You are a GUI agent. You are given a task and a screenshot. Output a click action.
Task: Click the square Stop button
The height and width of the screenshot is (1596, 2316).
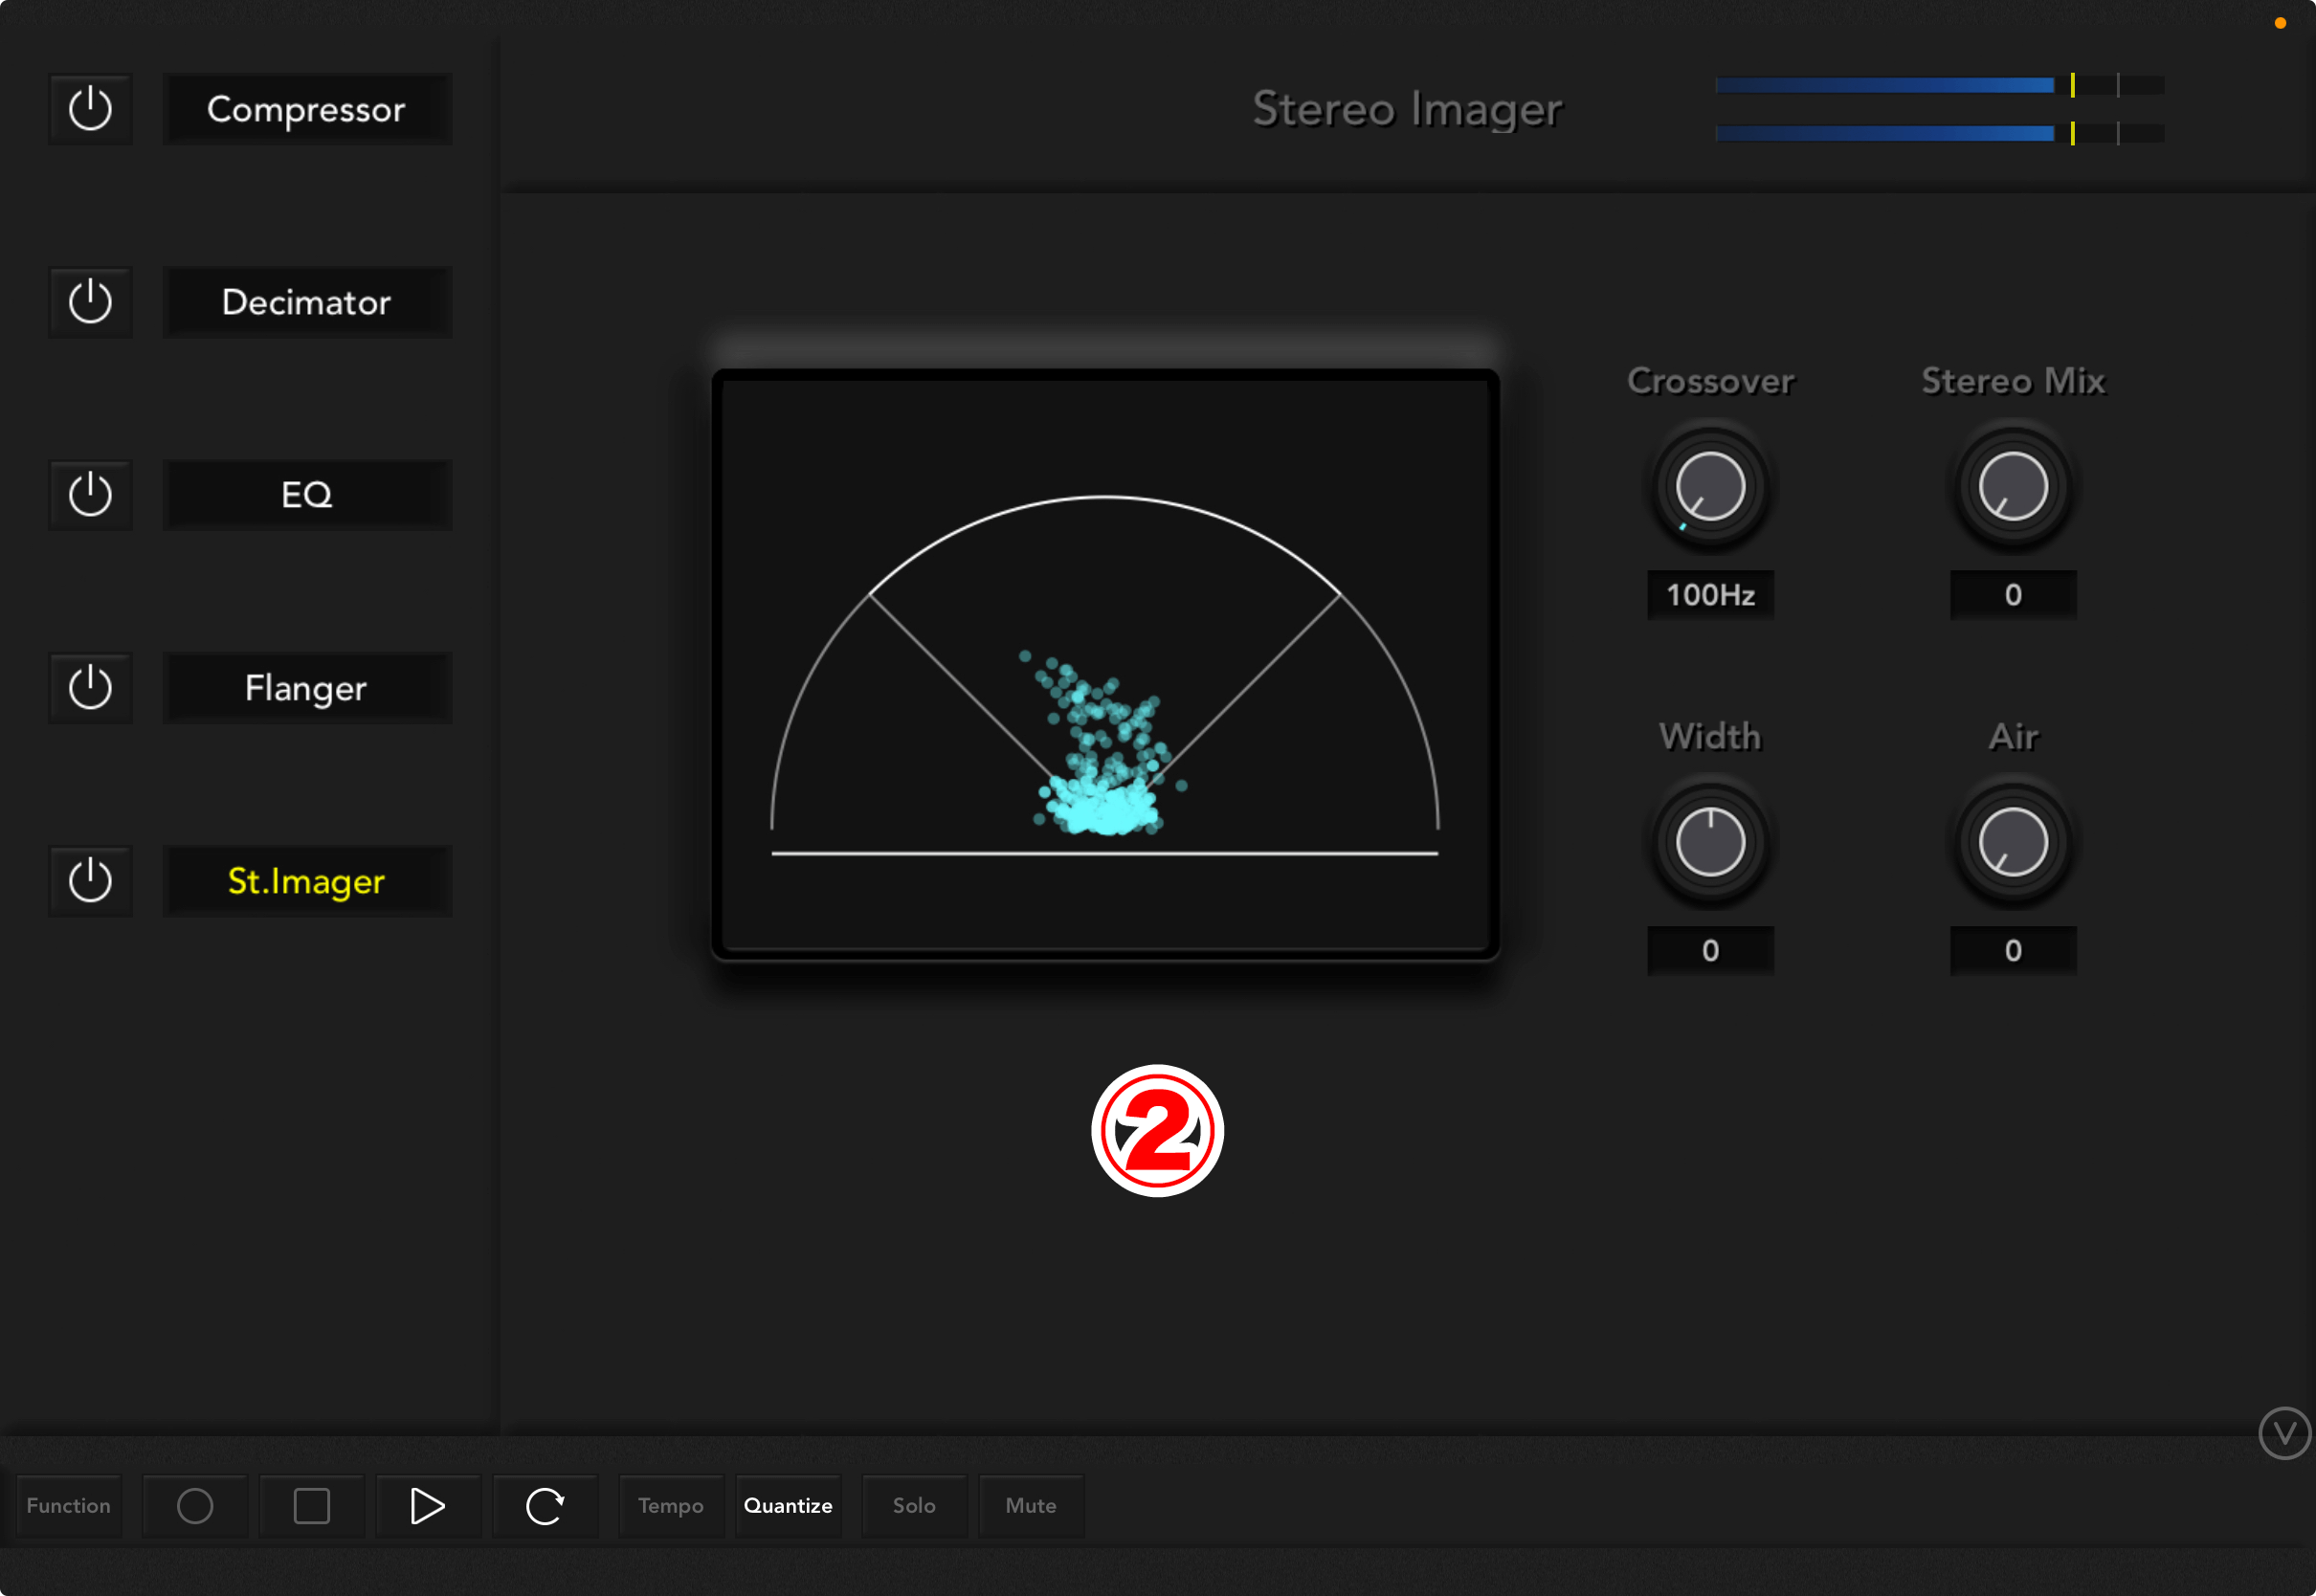click(312, 1505)
